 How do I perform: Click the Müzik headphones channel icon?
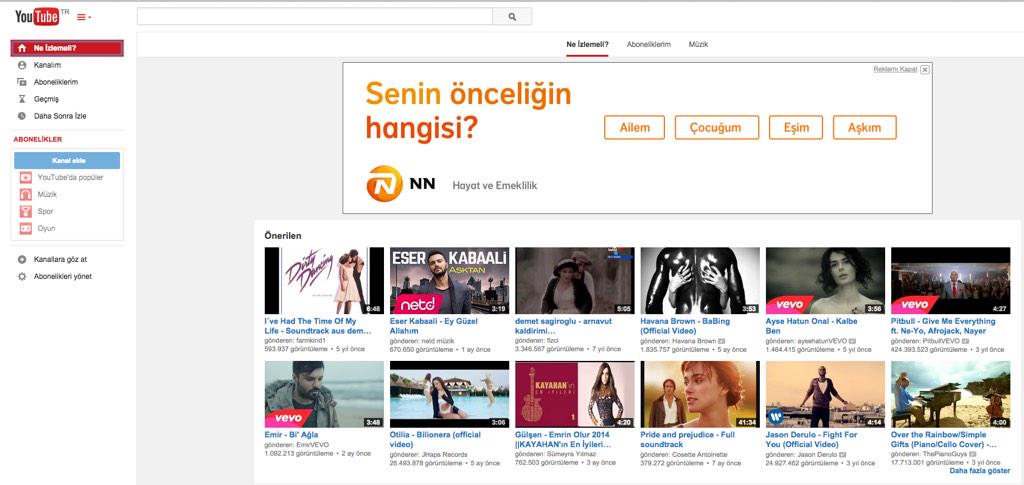click(x=25, y=195)
